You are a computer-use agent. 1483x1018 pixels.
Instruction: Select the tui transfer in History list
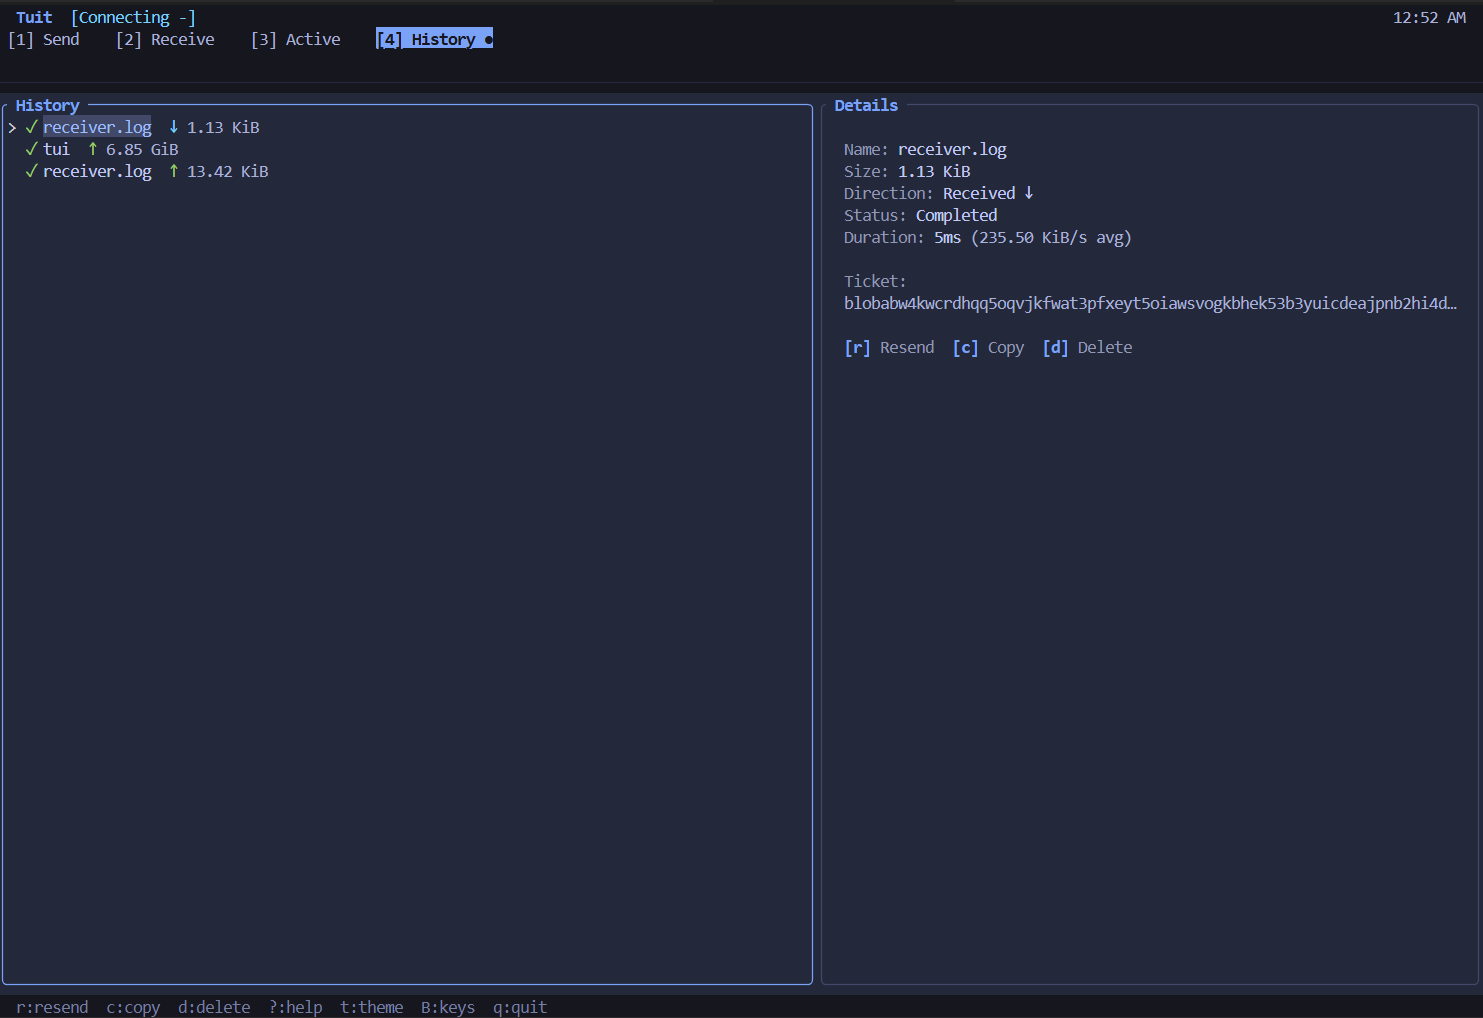(56, 149)
